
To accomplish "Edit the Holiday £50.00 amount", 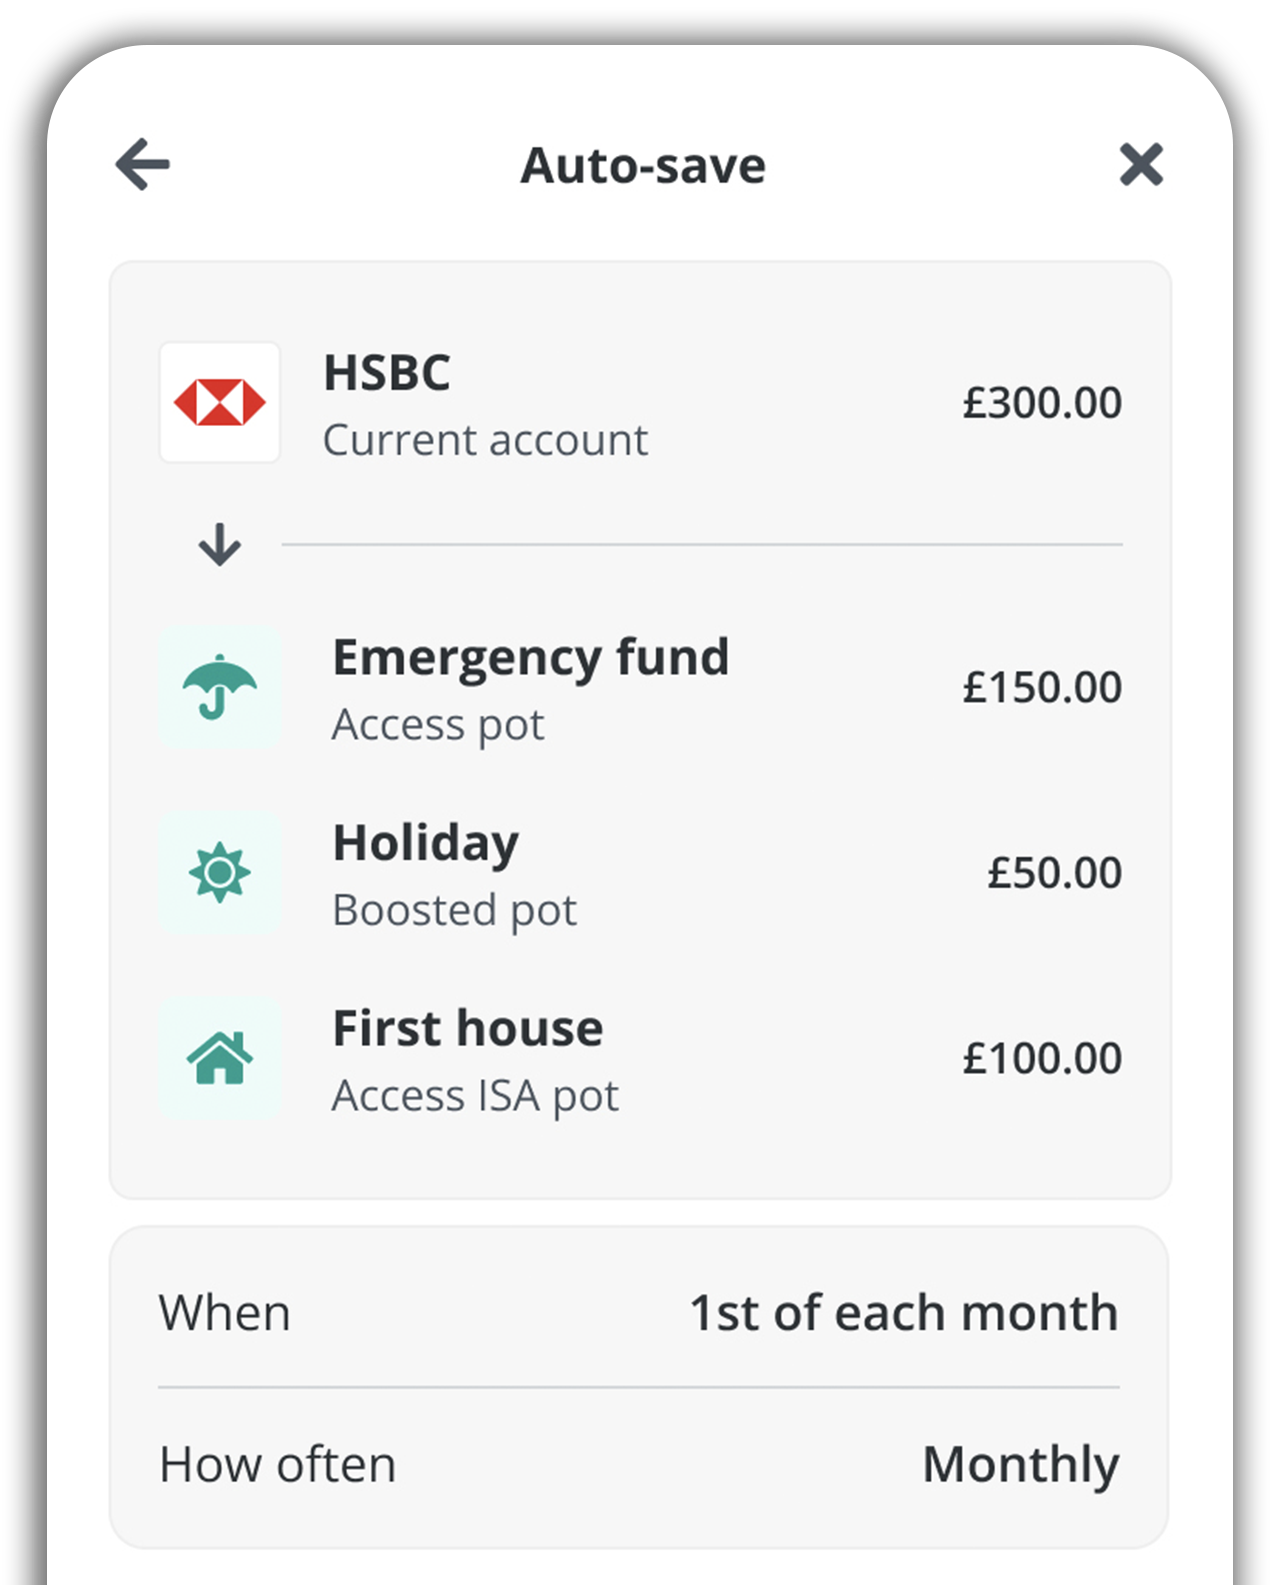I will 1055,873.
